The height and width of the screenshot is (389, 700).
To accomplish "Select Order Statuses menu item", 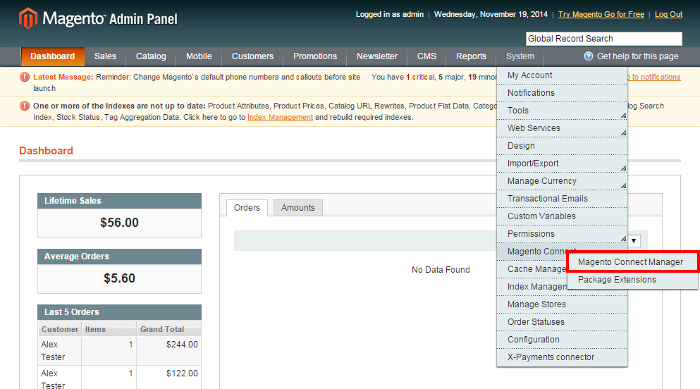I will tap(562, 322).
